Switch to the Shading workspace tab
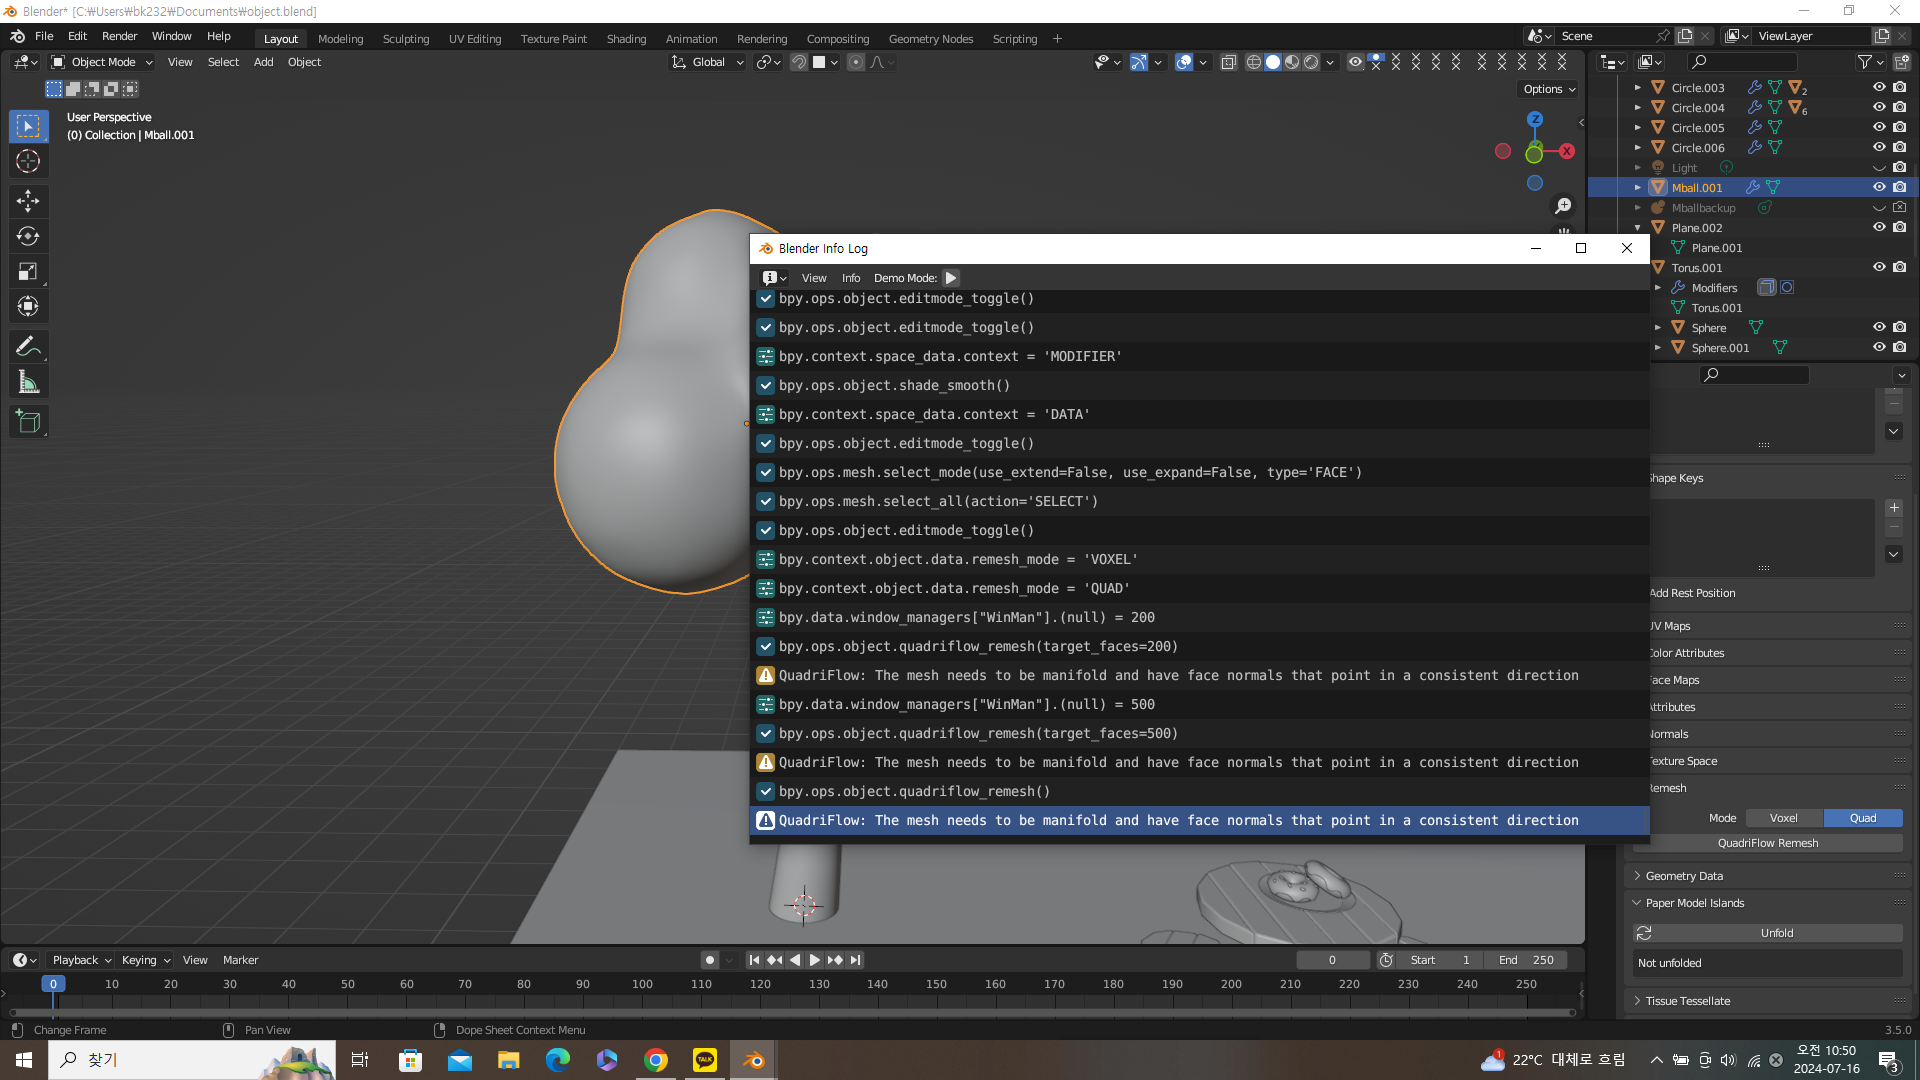This screenshot has height=1080, width=1920. tap(626, 39)
